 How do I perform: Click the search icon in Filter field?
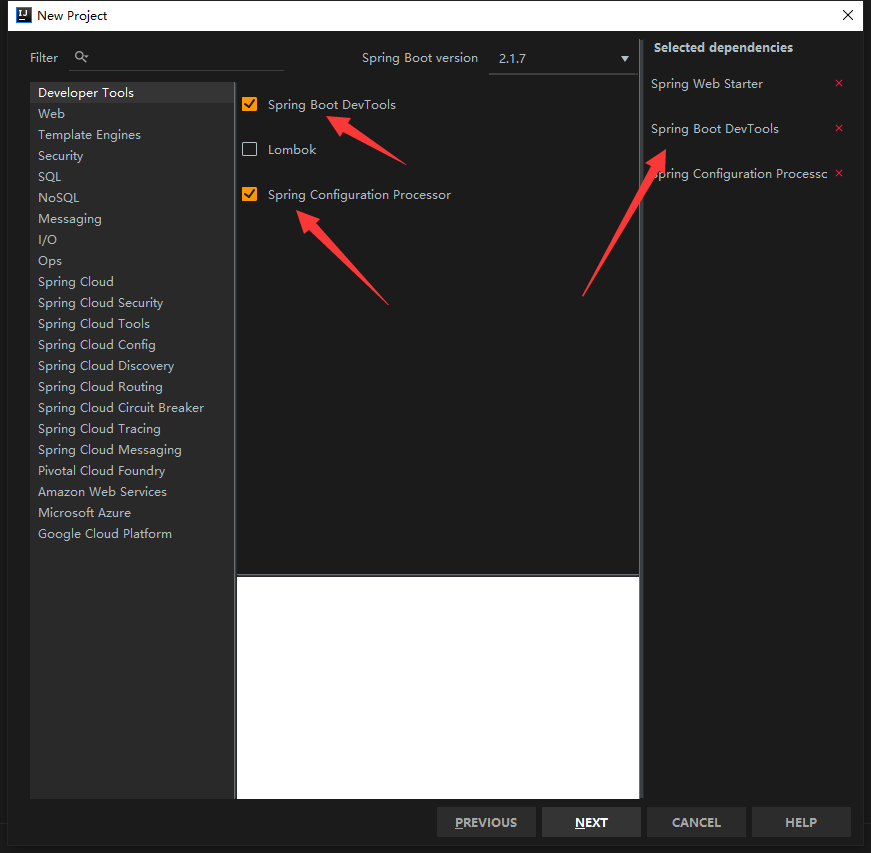[x=81, y=57]
